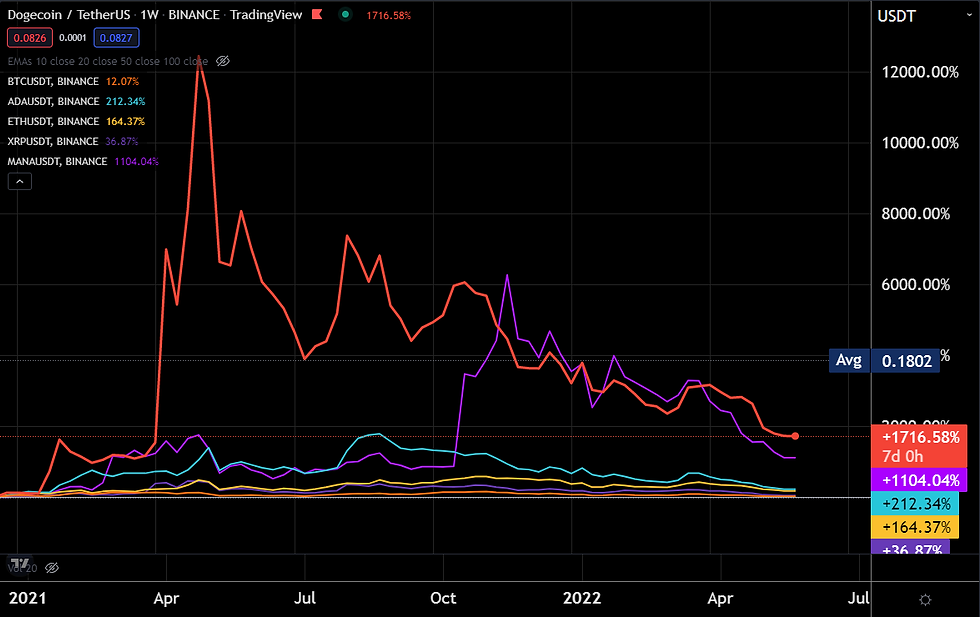
Task: Select MANAUSDT, BINANCE legend entry
Action: click(58, 161)
